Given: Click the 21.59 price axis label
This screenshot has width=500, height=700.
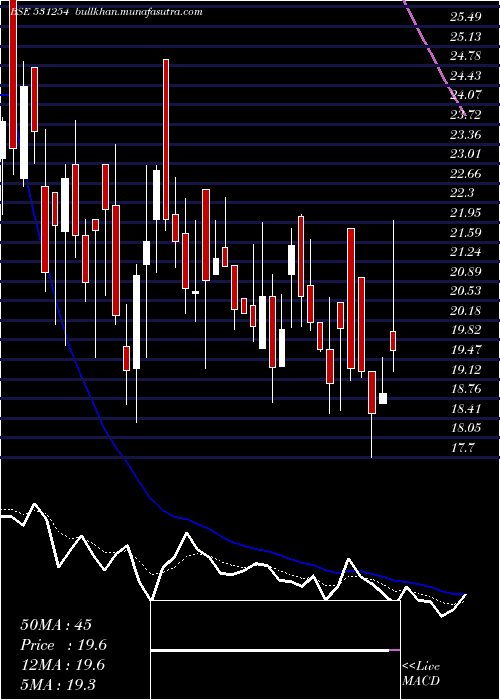Looking at the screenshot, I should [x=466, y=233].
